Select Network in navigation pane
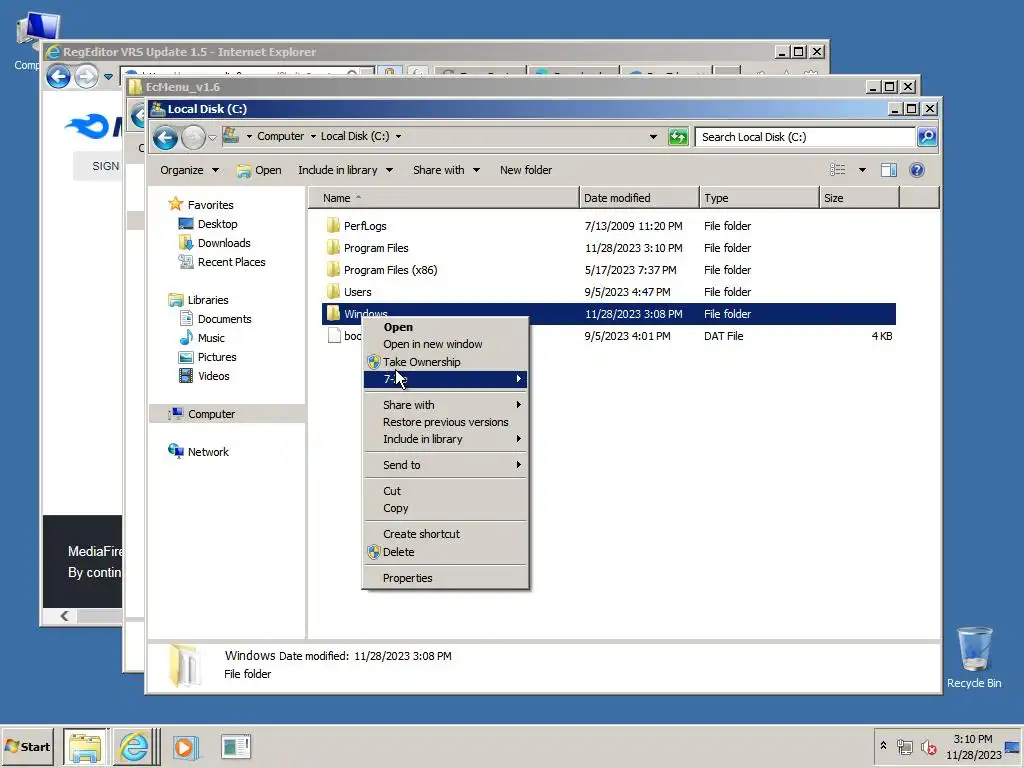Viewport: 1024px width, 768px height. 208,452
